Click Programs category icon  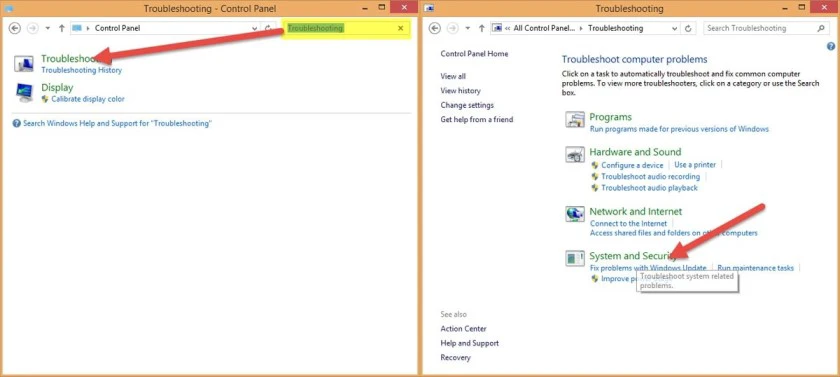pyautogui.click(x=575, y=120)
